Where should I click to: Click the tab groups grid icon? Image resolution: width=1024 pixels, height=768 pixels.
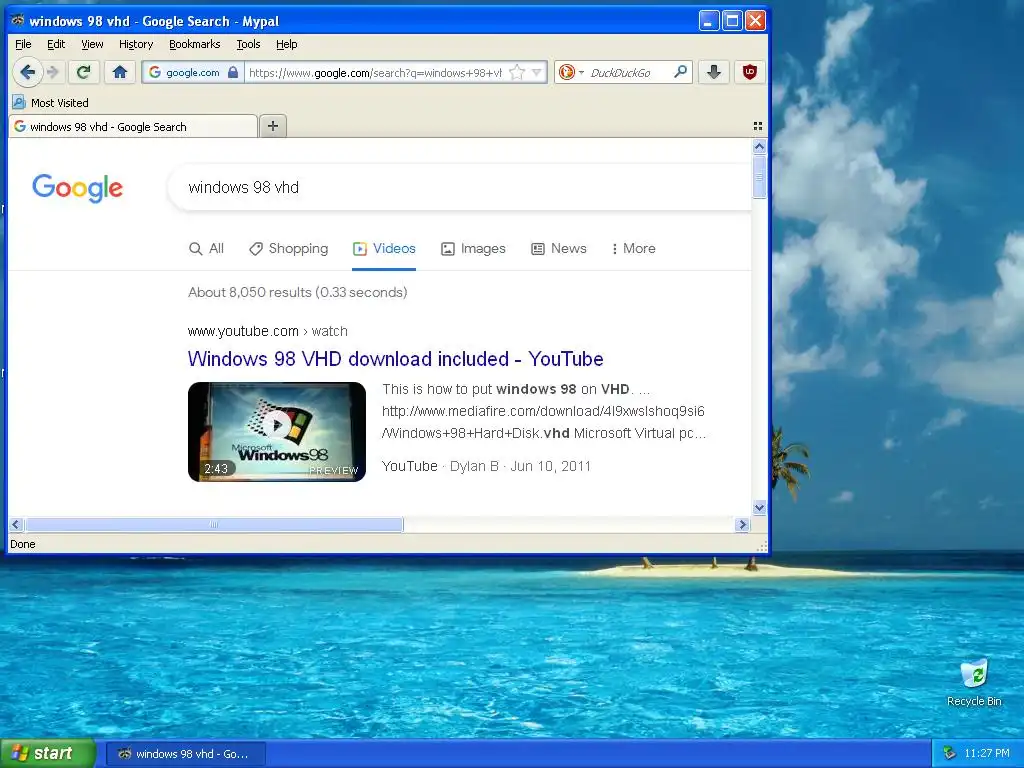758,126
